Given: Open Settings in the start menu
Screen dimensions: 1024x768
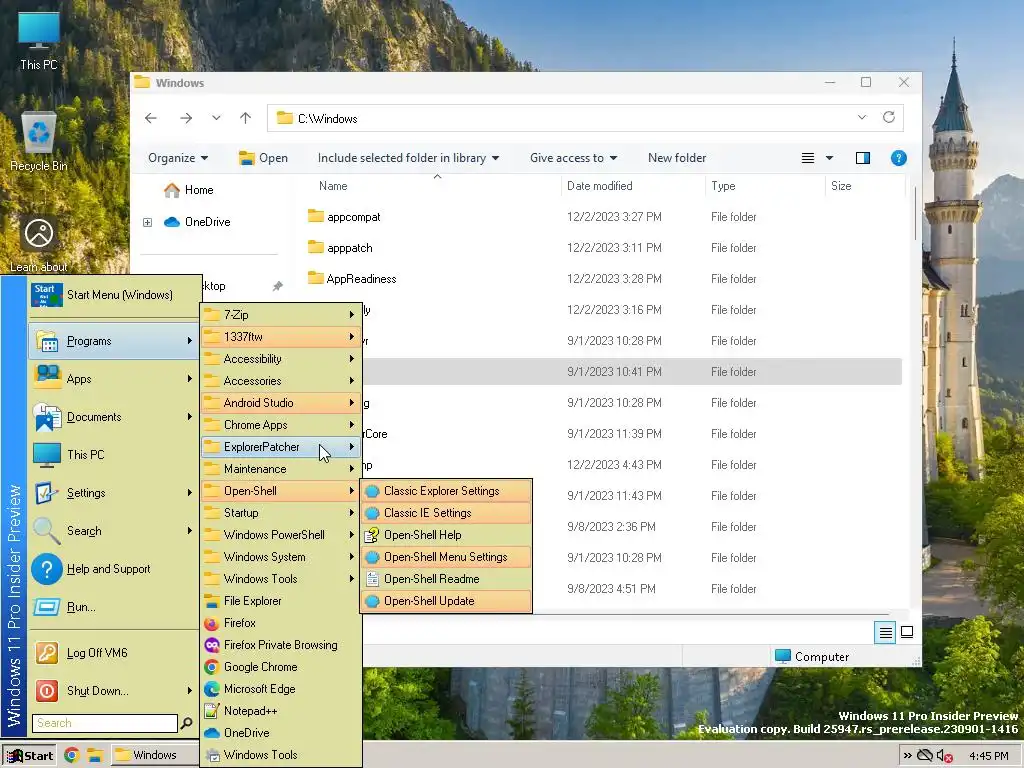Looking at the screenshot, I should pyautogui.click(x=114, y=493).
